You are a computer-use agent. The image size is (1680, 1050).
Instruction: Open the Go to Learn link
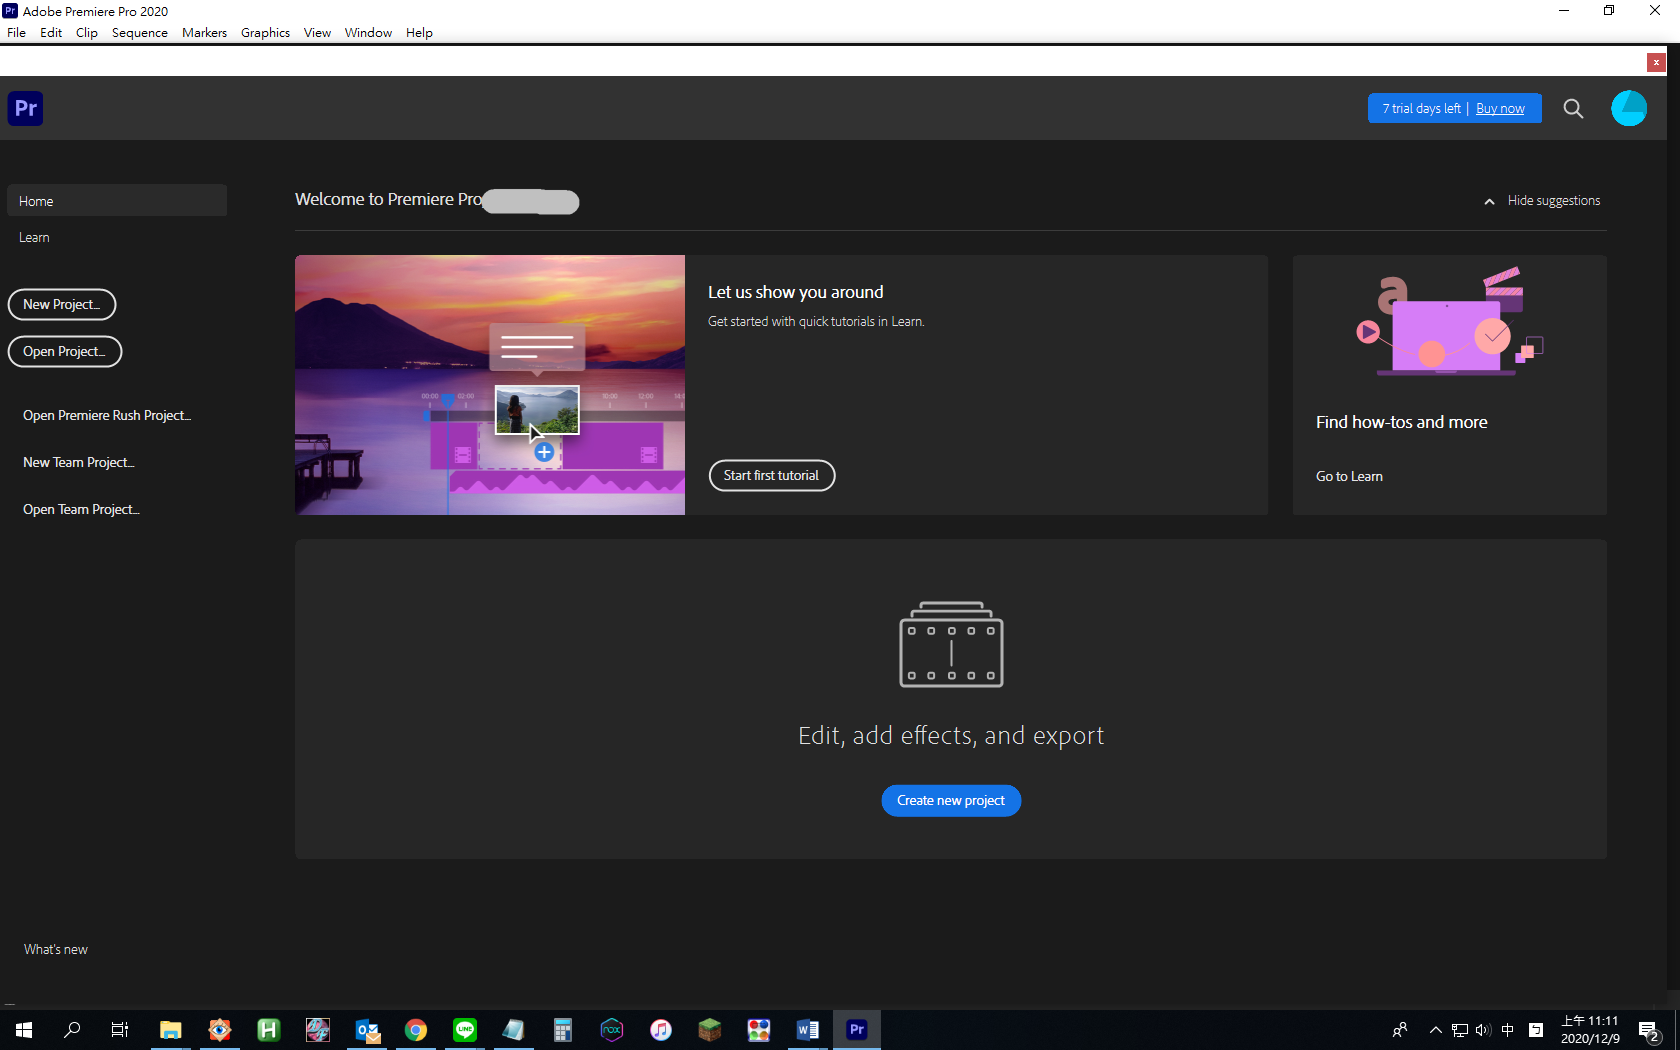(1349, 476)
